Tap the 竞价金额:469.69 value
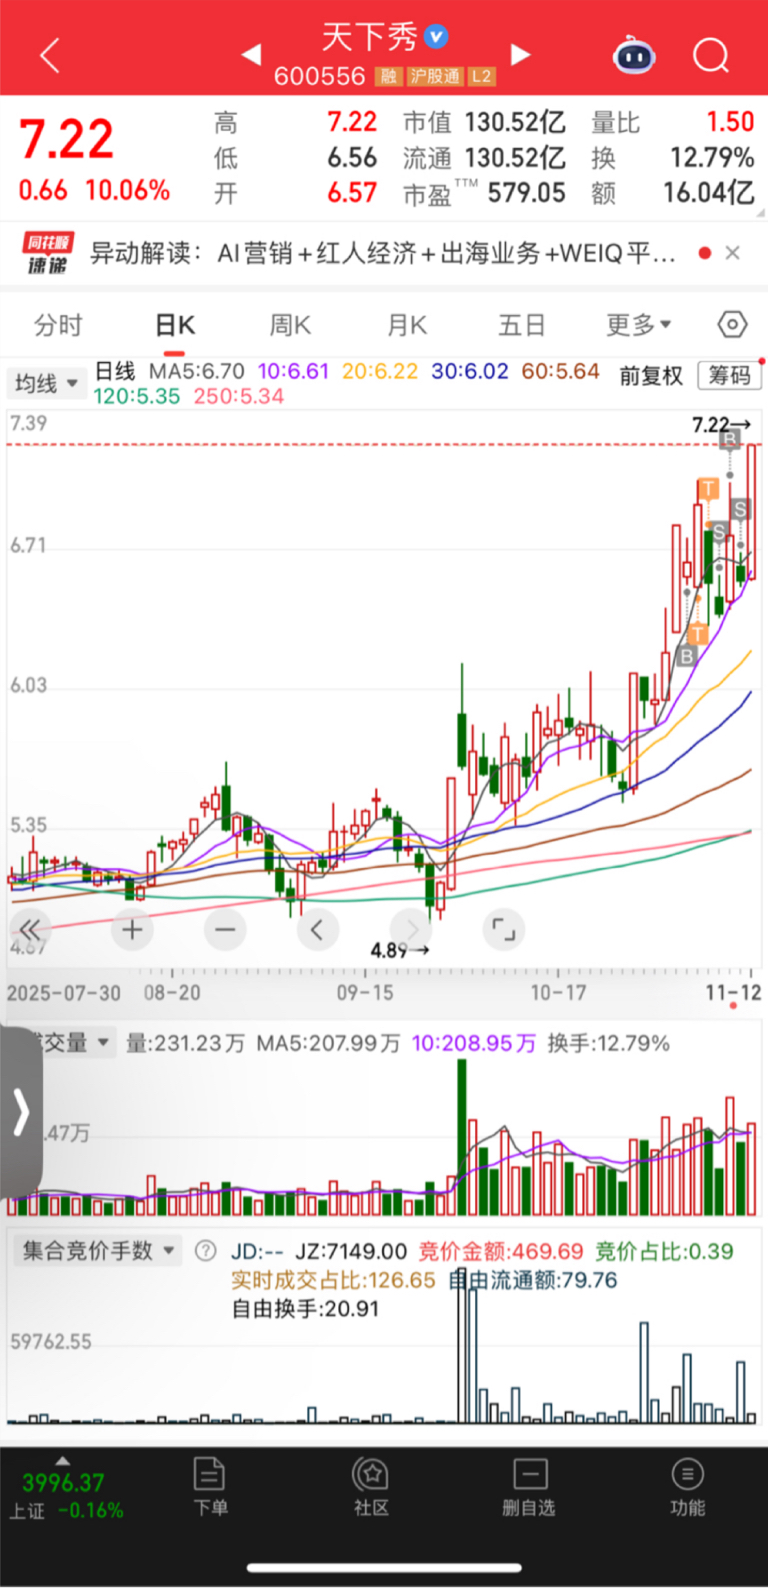Viewport: 768px width, 1588px height. click(x=501, y=1251)
